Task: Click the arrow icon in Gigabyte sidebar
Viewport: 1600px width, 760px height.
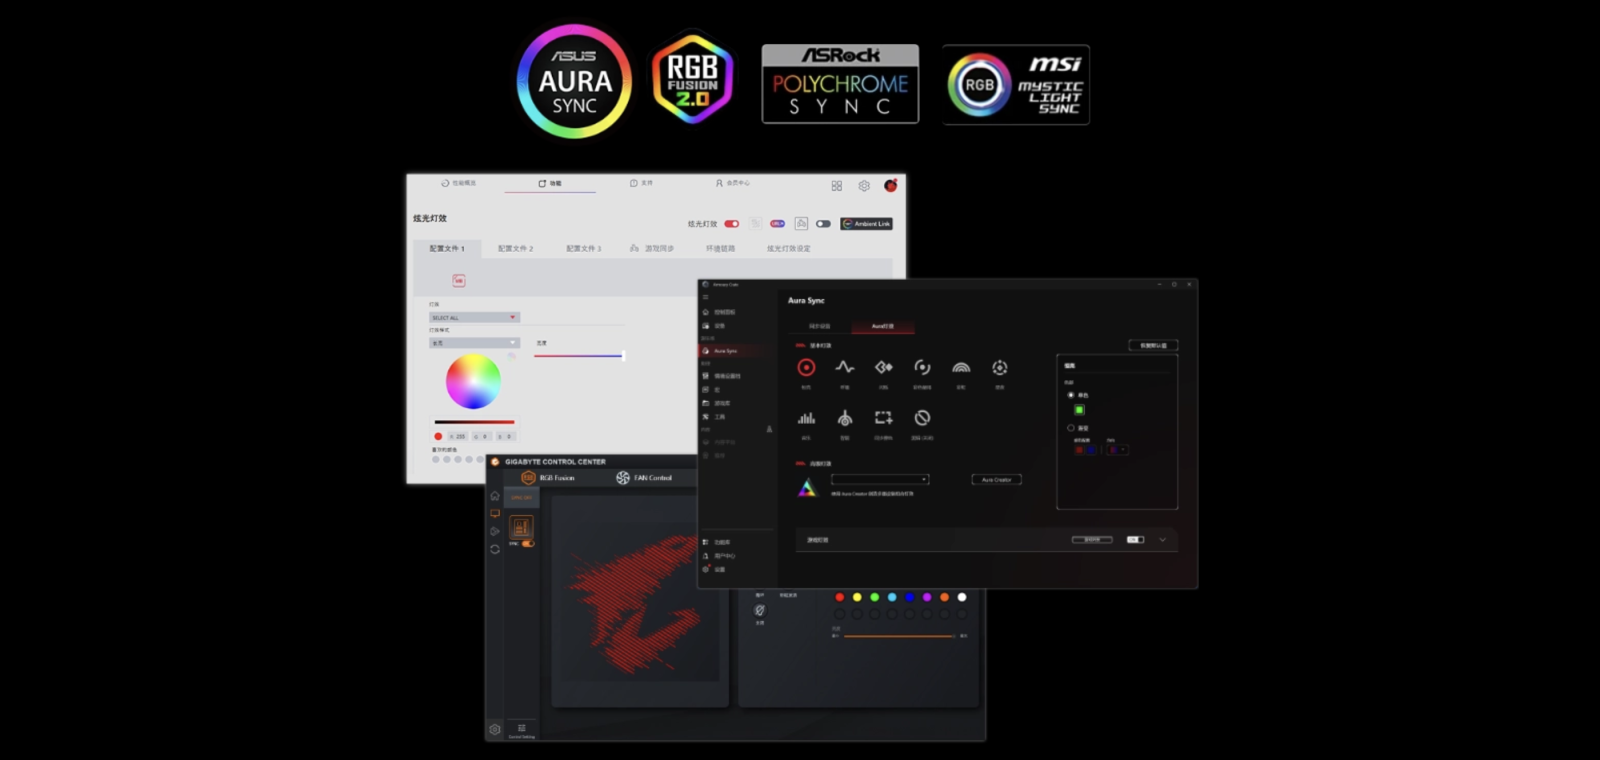Action: [x=495, y=531]
